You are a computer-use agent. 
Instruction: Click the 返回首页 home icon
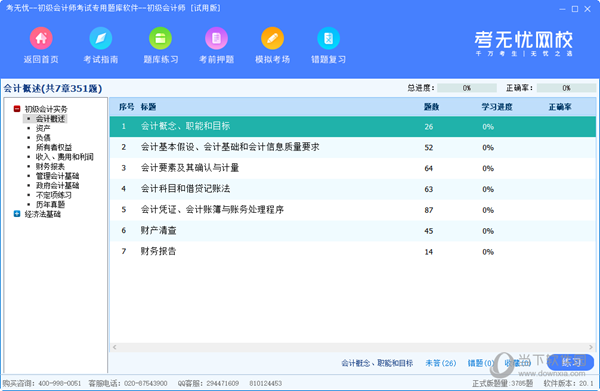coord(41,39)
